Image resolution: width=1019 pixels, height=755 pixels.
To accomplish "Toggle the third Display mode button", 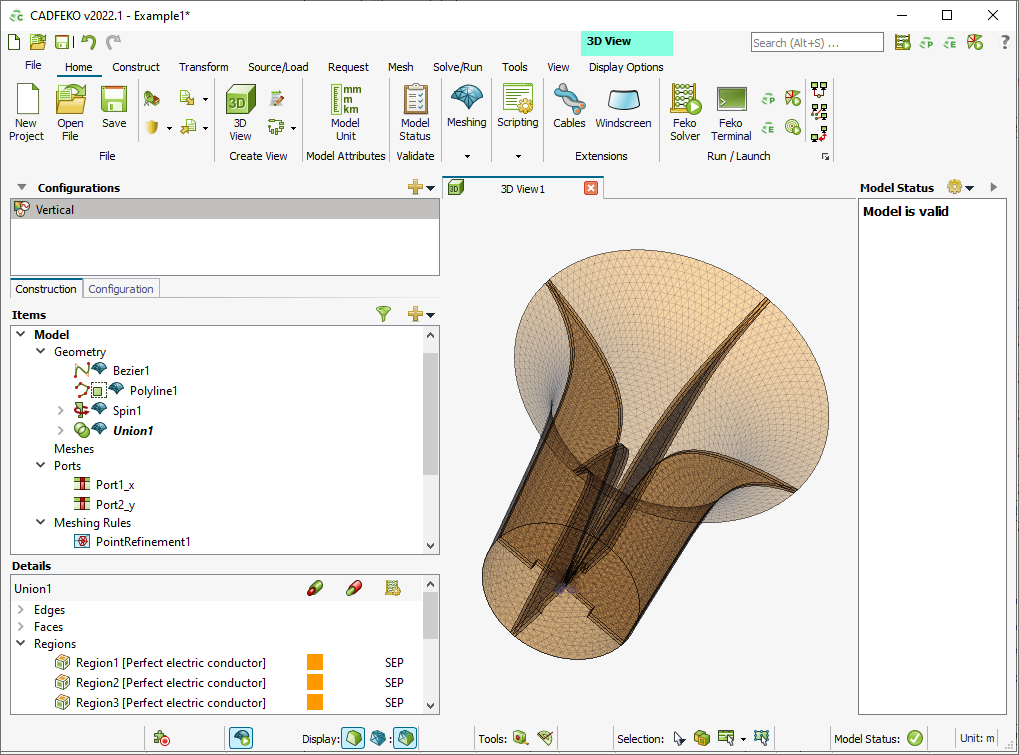I will [405, 739].
